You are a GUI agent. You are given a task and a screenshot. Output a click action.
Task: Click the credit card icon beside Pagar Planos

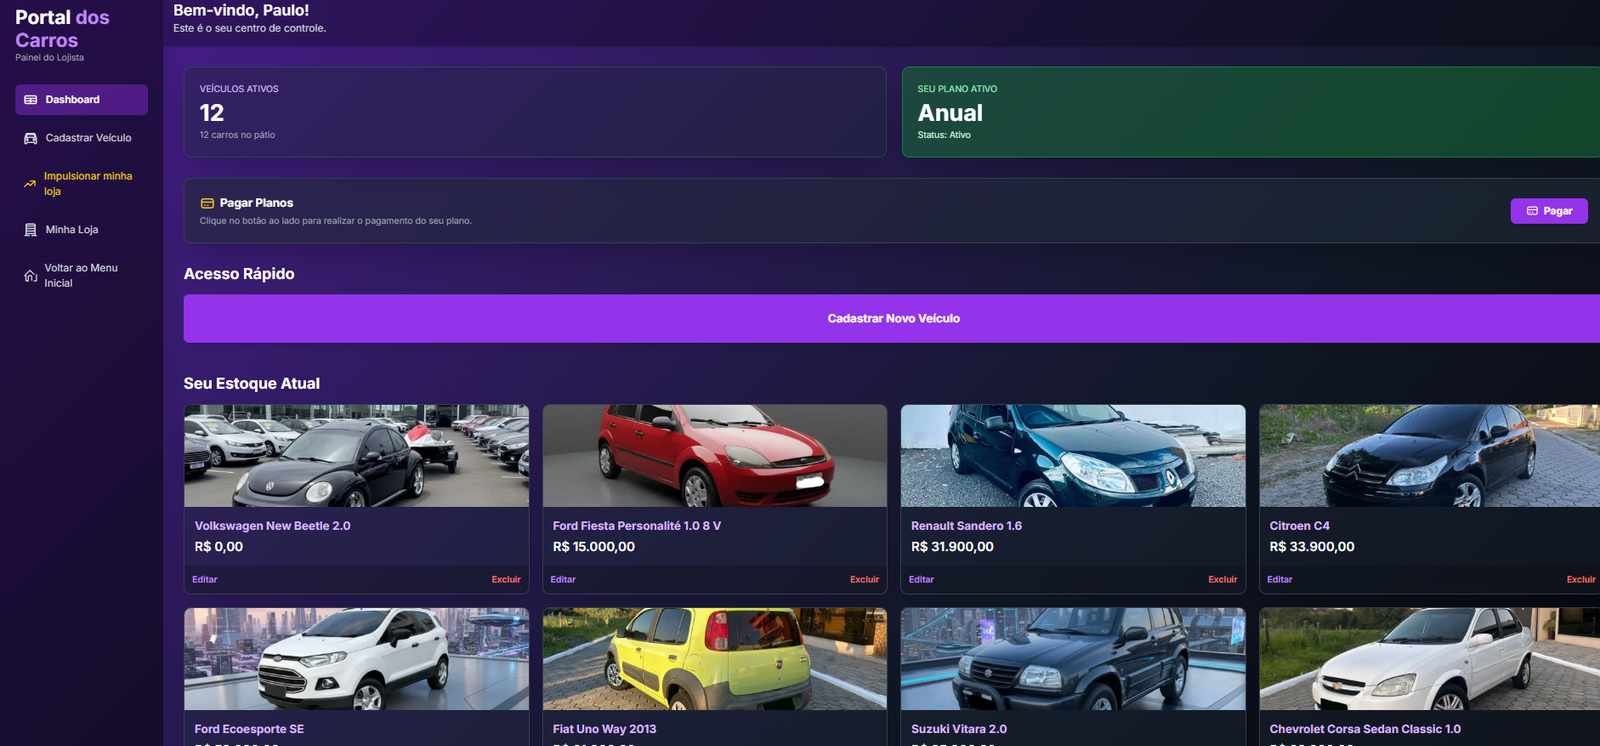click(x=207, y=203)
